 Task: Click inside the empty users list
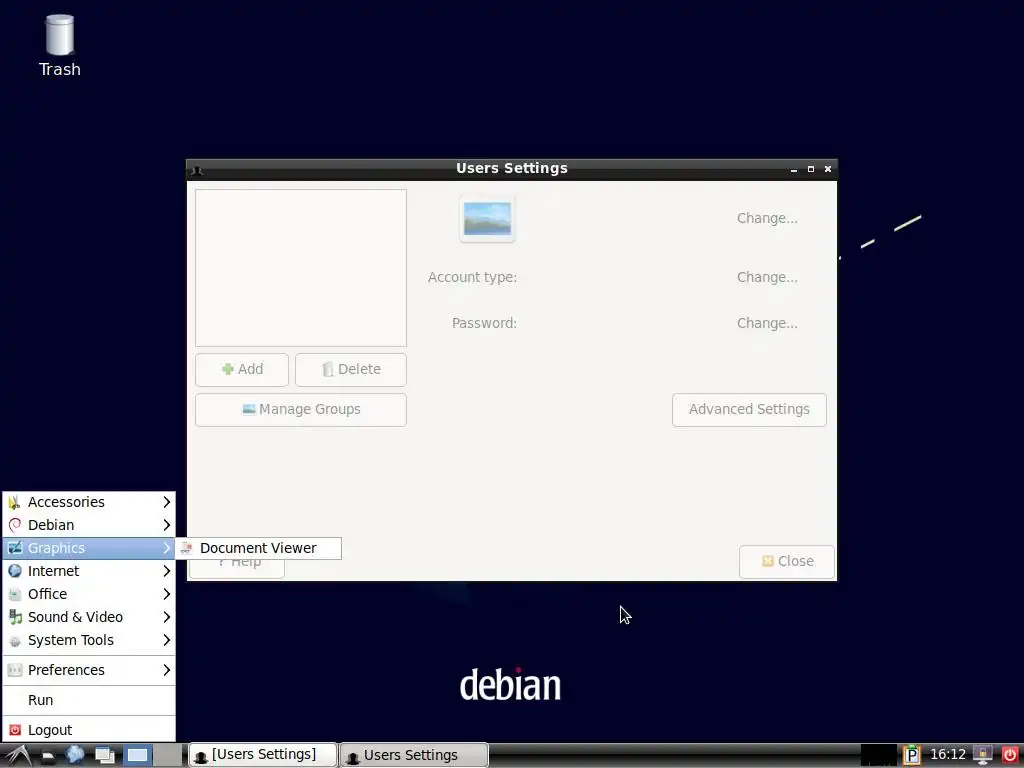[300, 268]
